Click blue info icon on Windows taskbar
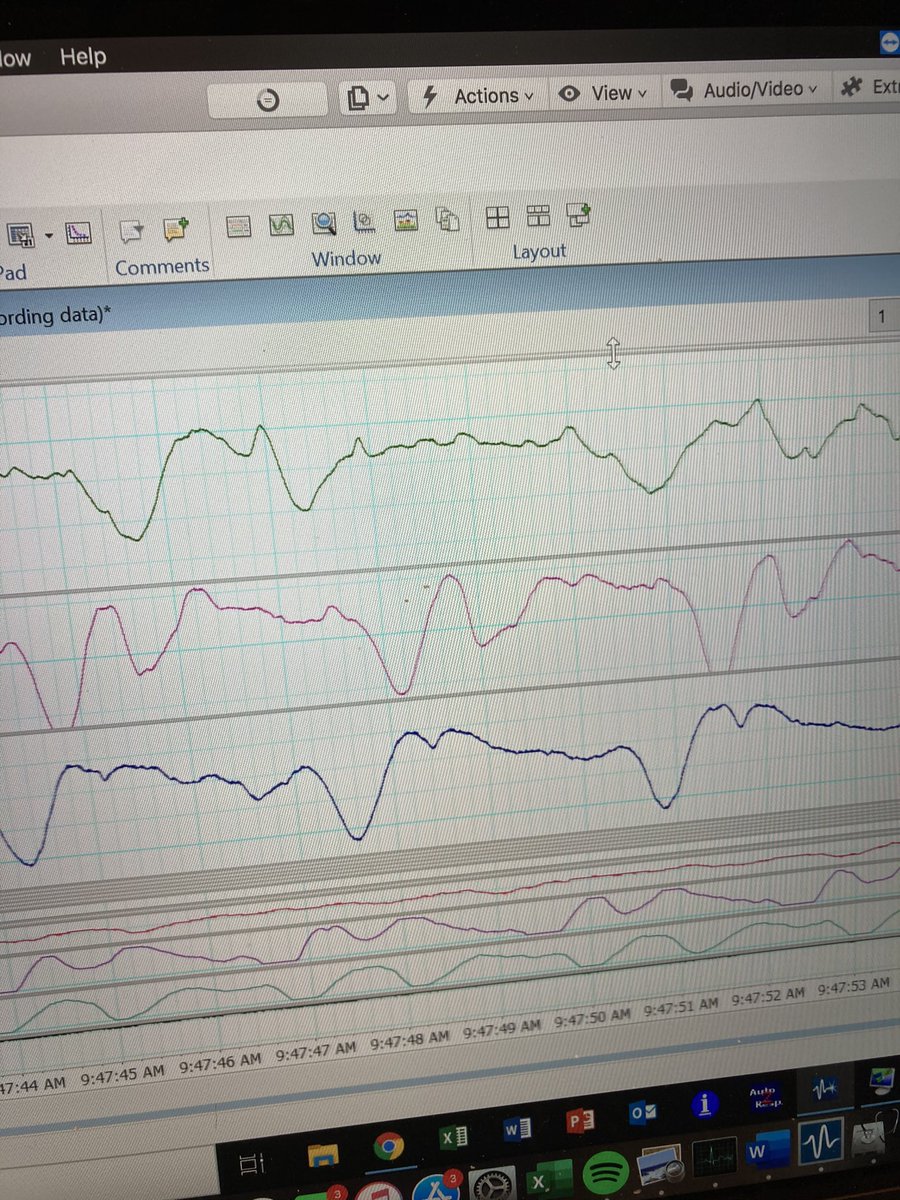Viewport: 900px width, 1200px height. click(706, 1104)
